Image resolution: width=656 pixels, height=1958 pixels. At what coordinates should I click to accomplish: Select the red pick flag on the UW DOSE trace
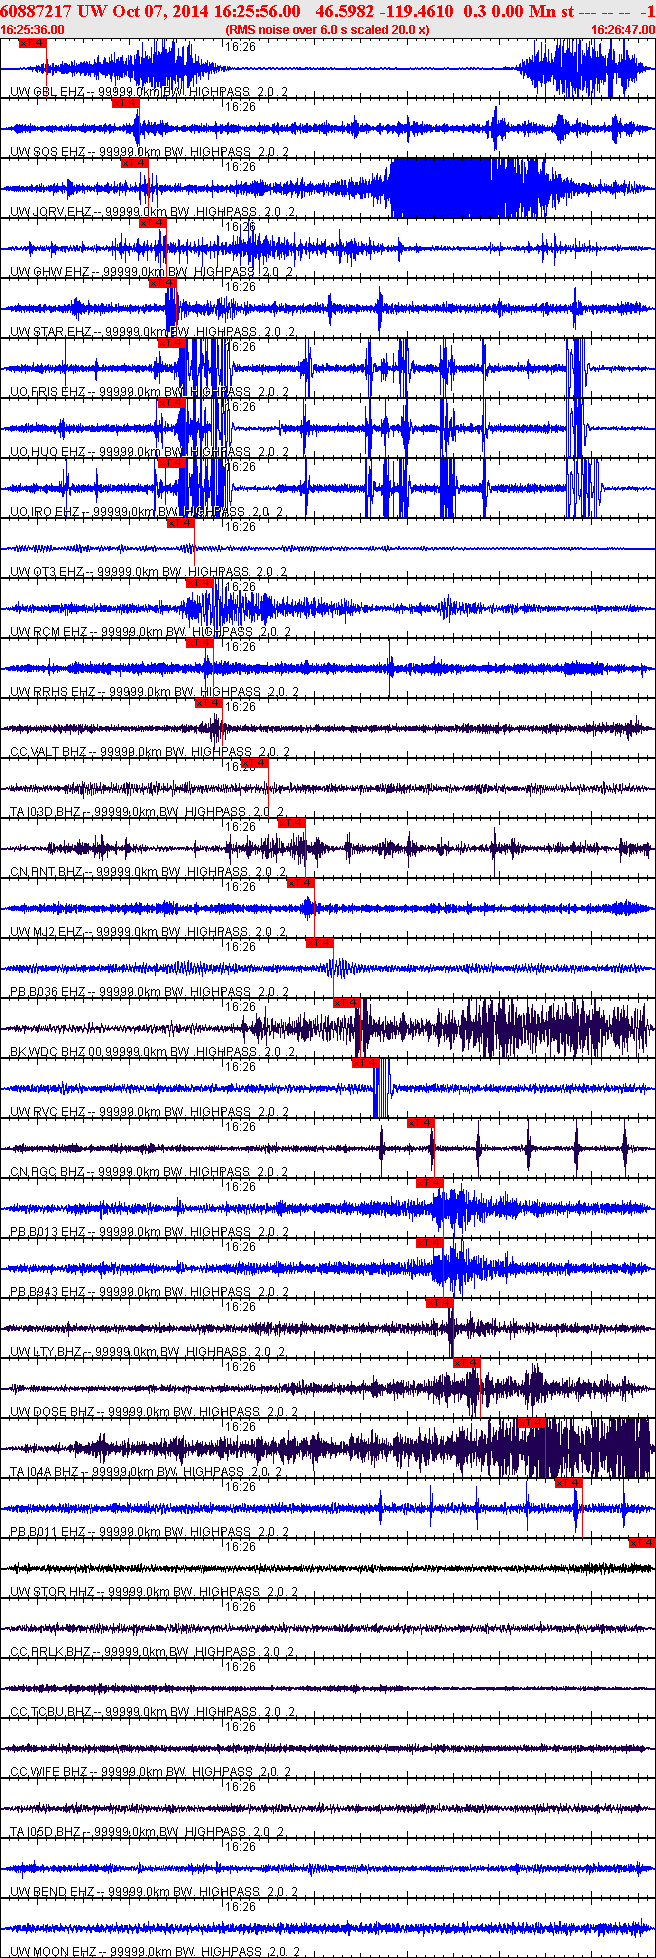click(467, 1363)
